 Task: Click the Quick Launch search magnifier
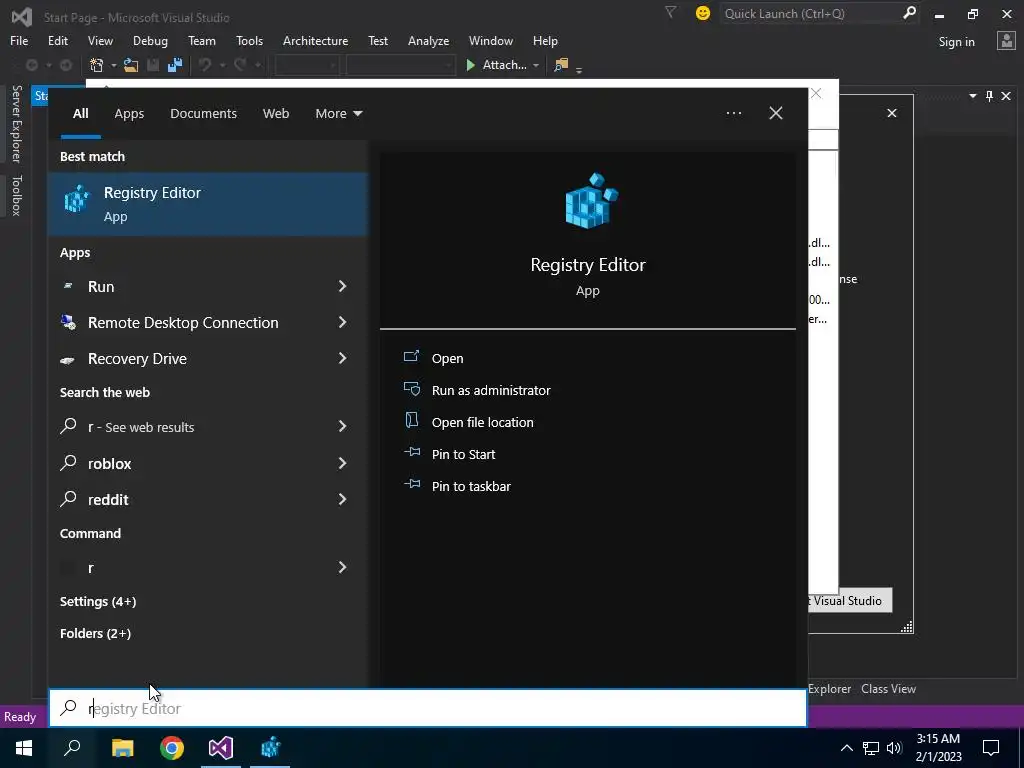[x=909, y=12]
